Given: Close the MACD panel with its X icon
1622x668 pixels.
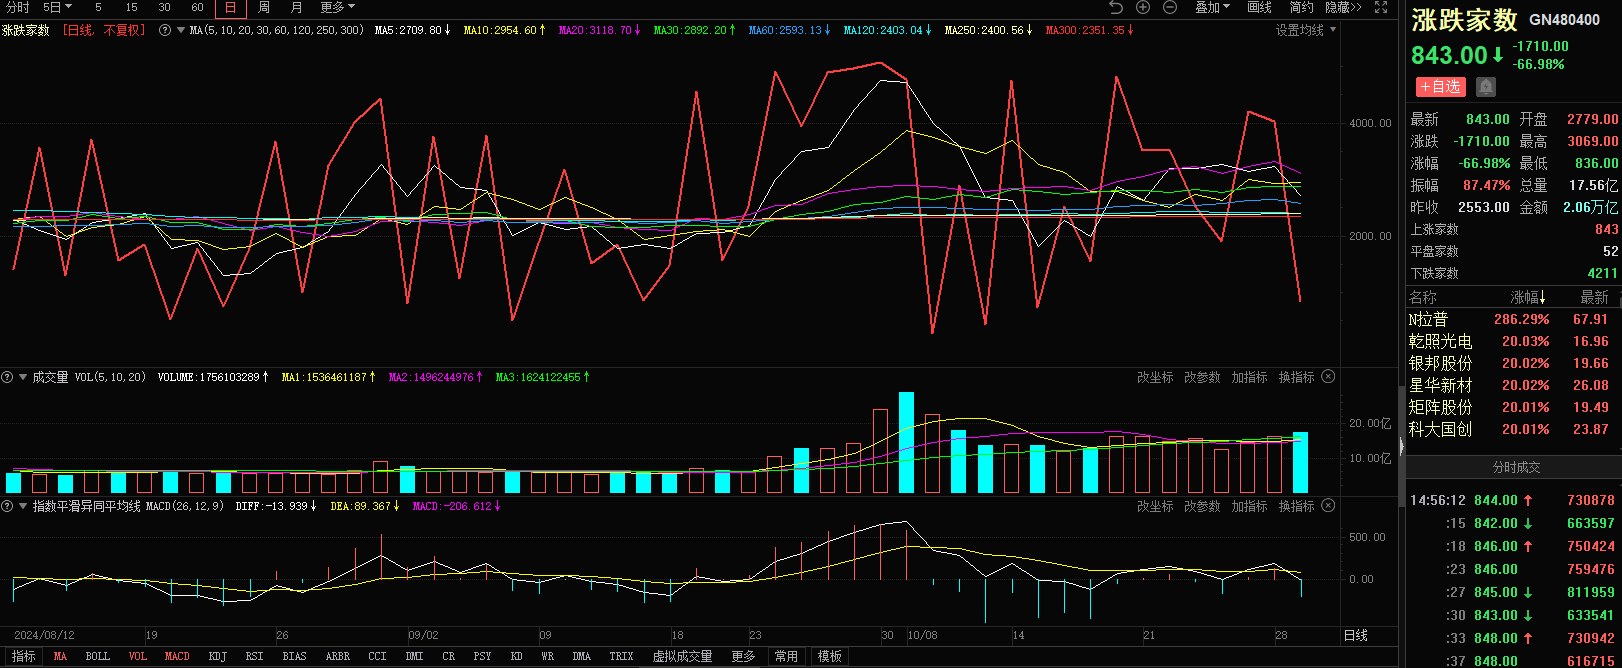Looking at the screenshot, I should [1328, 506].
